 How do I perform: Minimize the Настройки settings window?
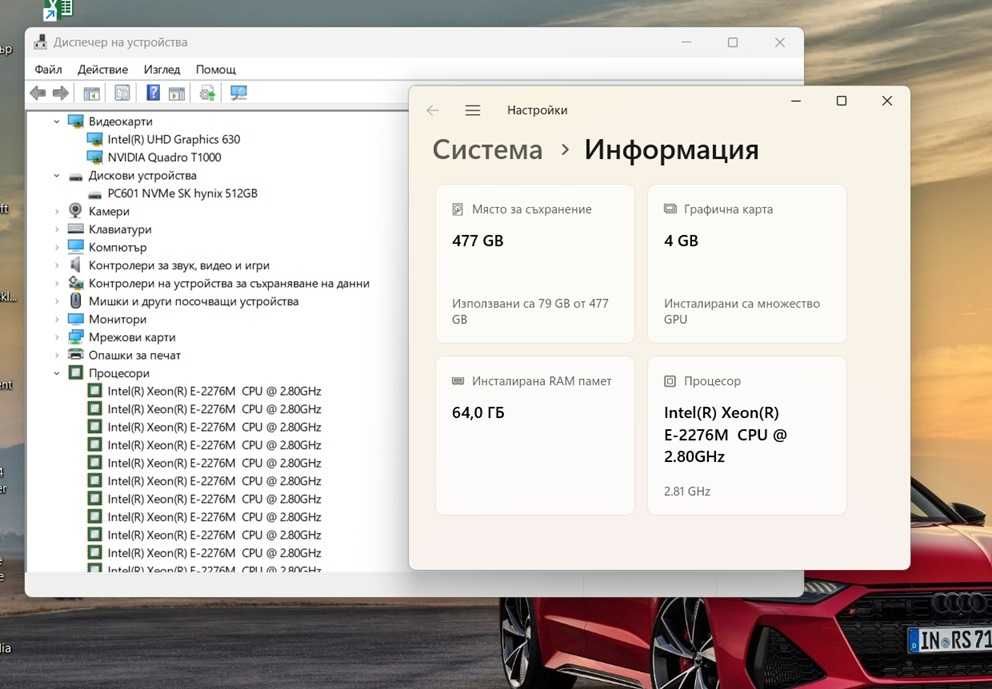click(x=796, y=101)
